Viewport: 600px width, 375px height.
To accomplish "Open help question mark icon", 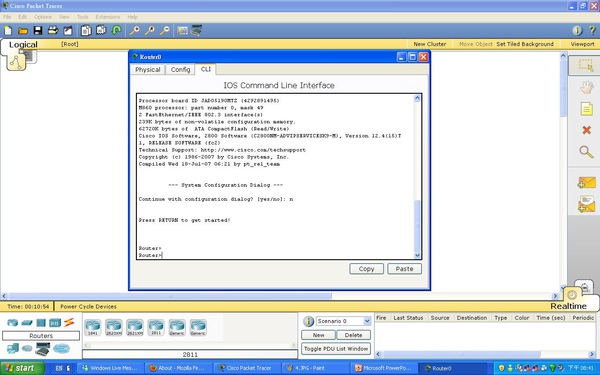I will 592,31.
